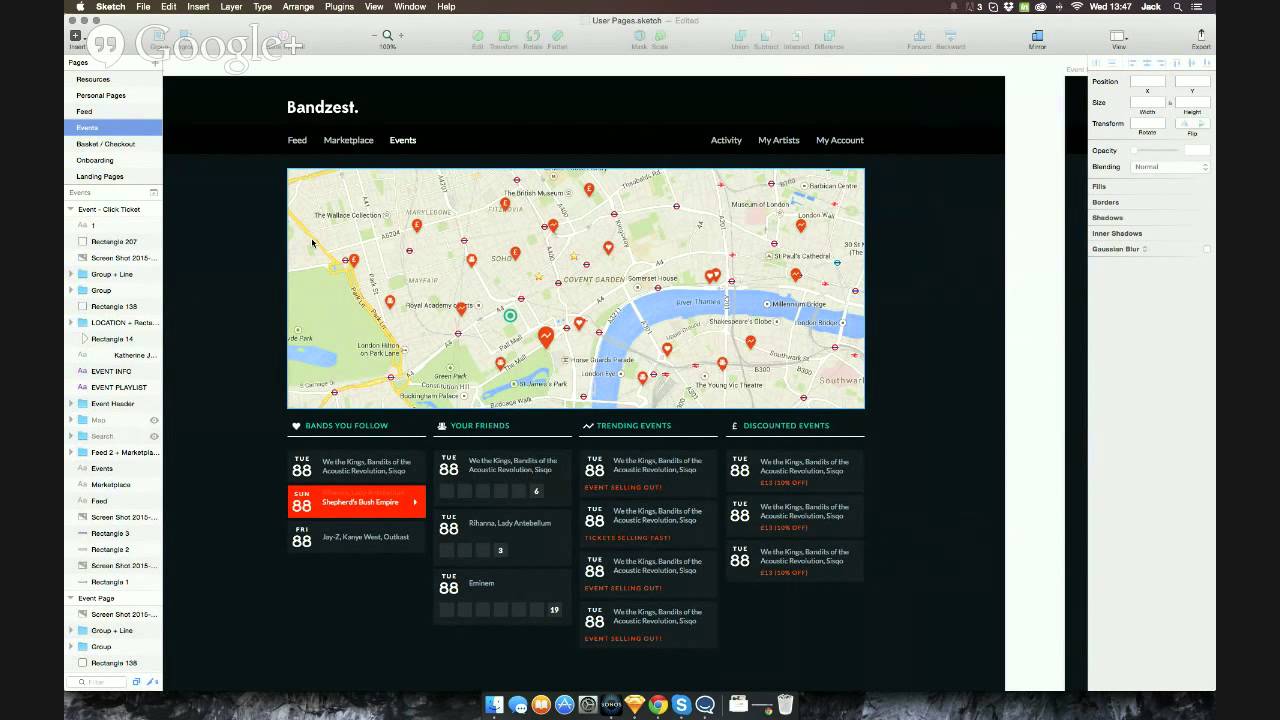Open the Window menu

point(410,7)
